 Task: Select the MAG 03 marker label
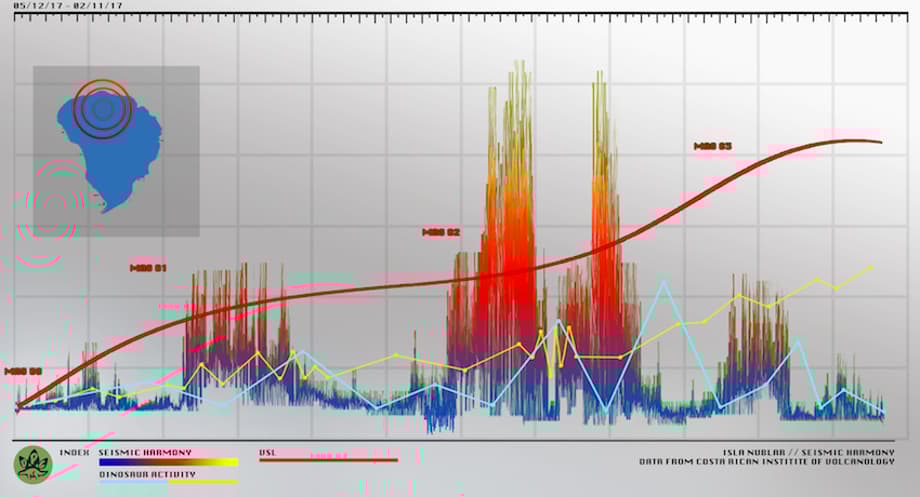[x=713, y=147]
